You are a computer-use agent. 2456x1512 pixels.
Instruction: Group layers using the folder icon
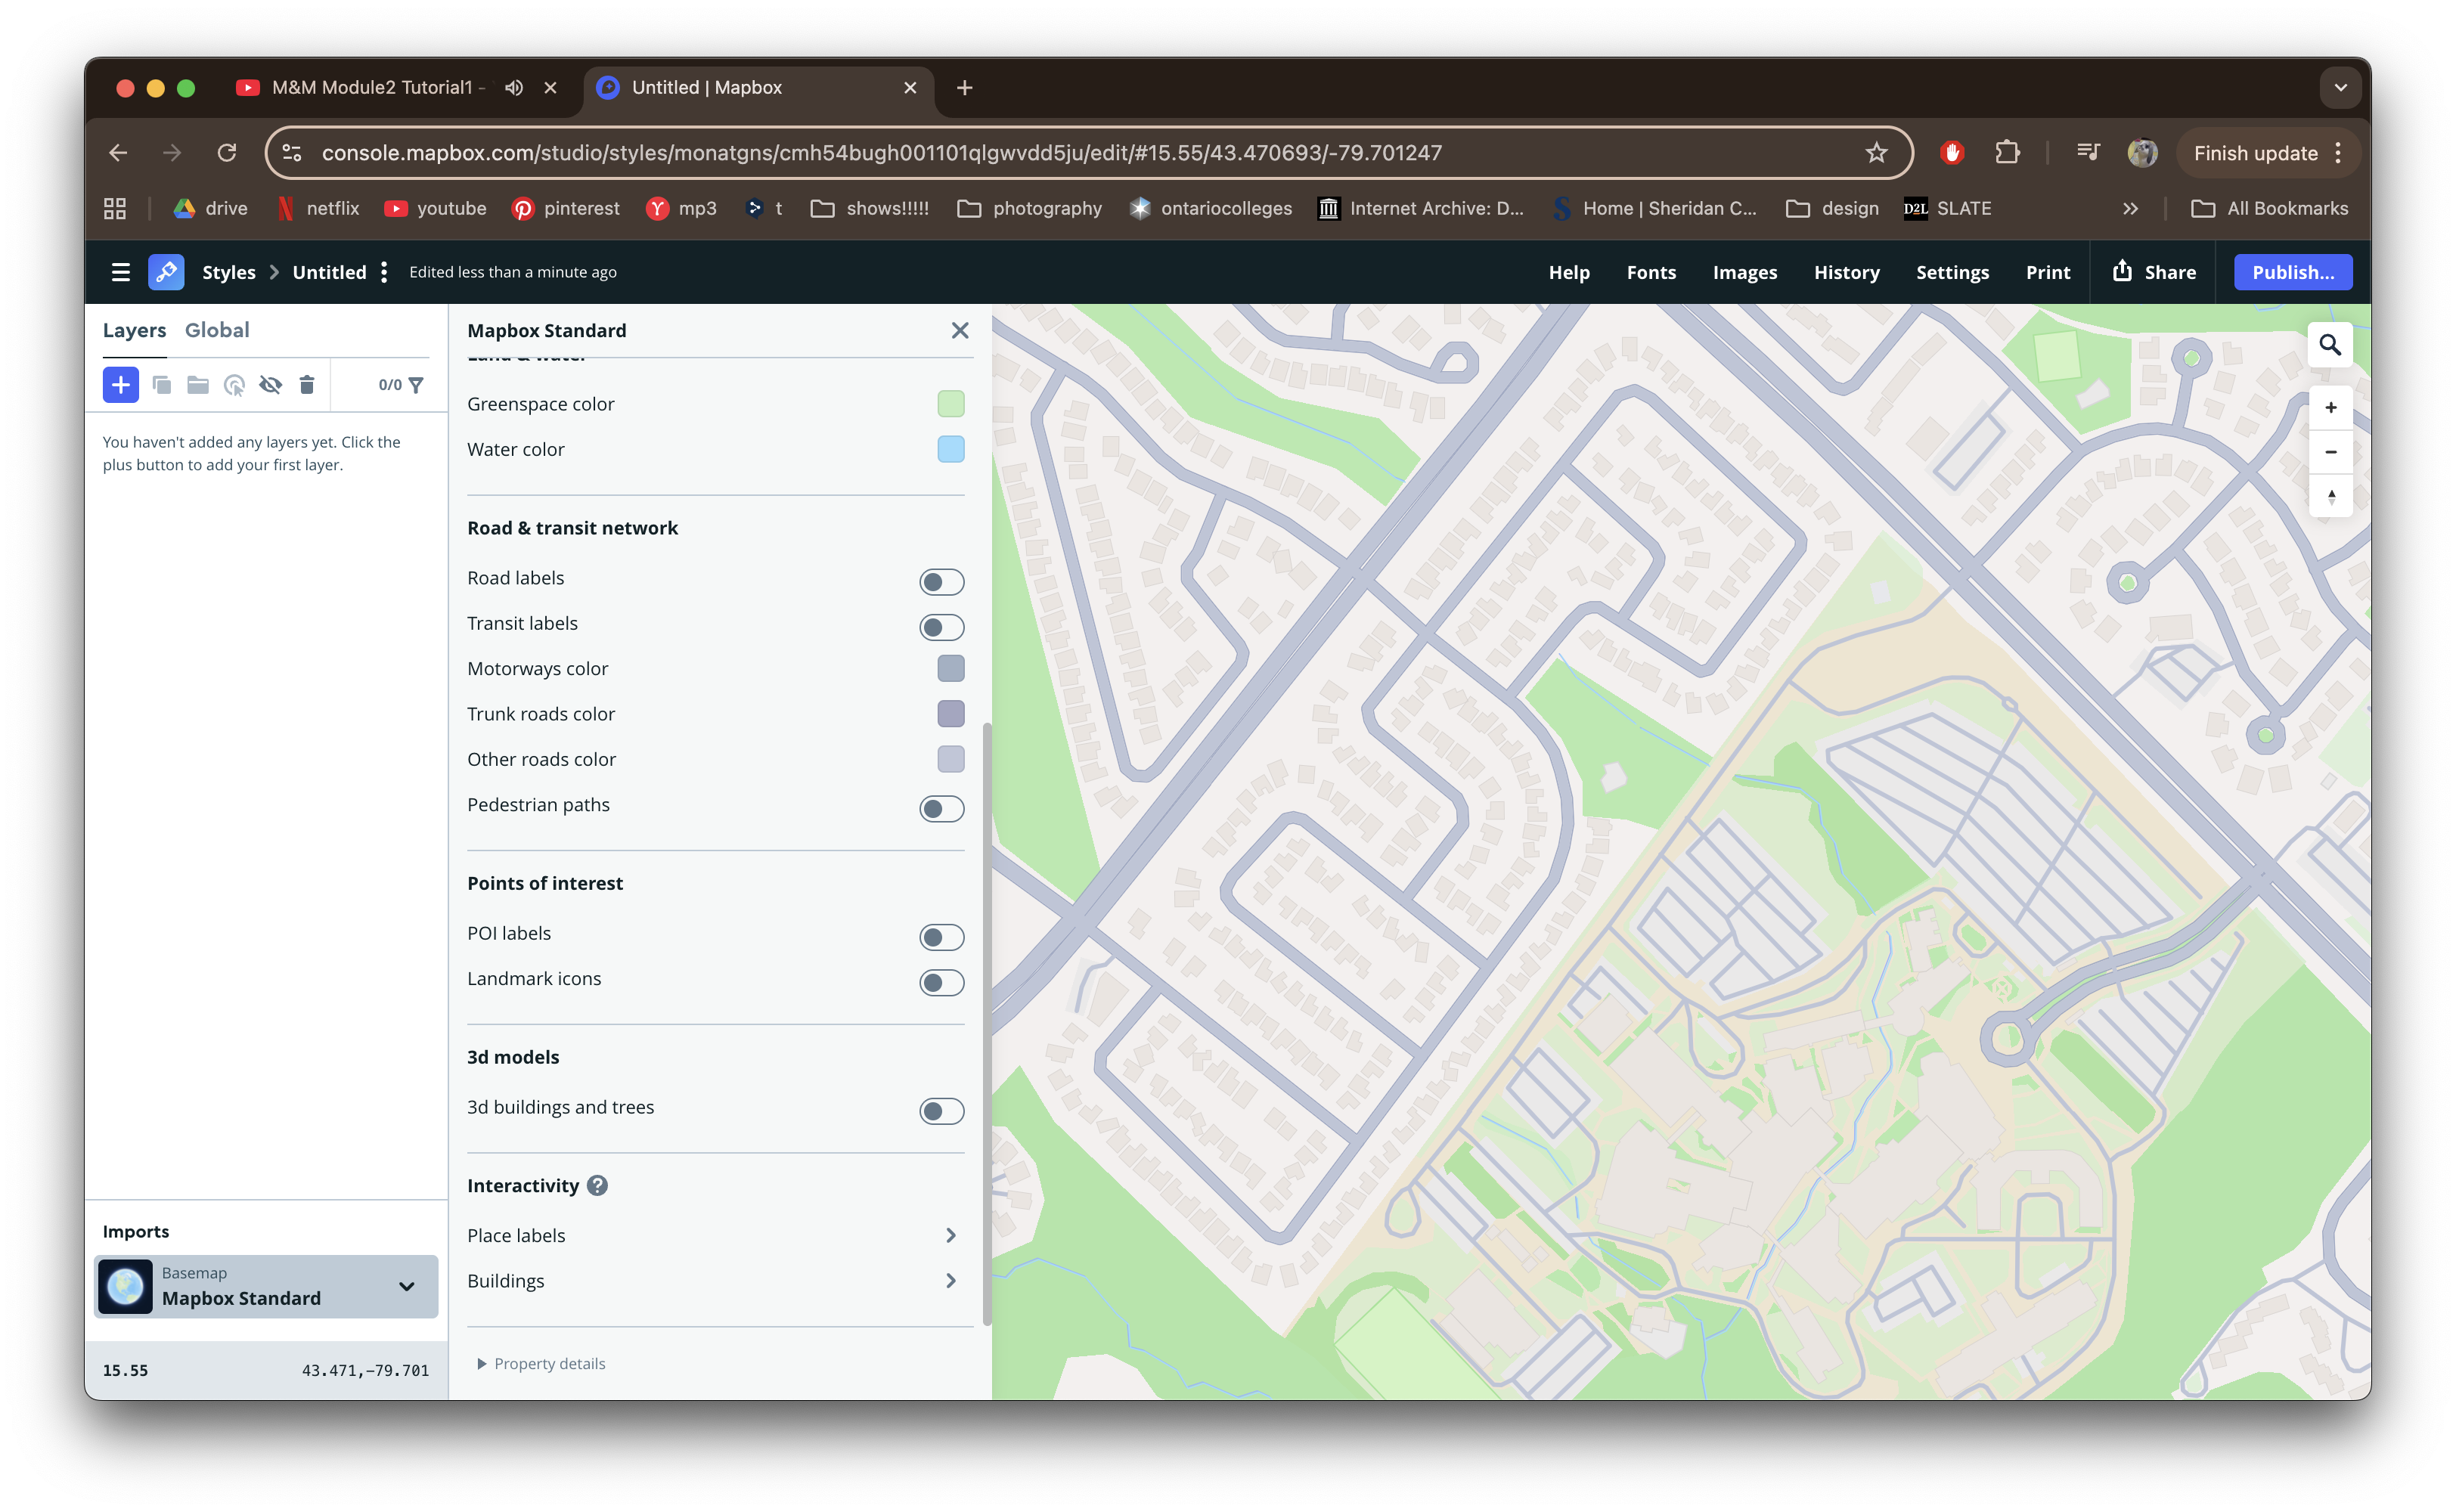click(x=197, y=384)
